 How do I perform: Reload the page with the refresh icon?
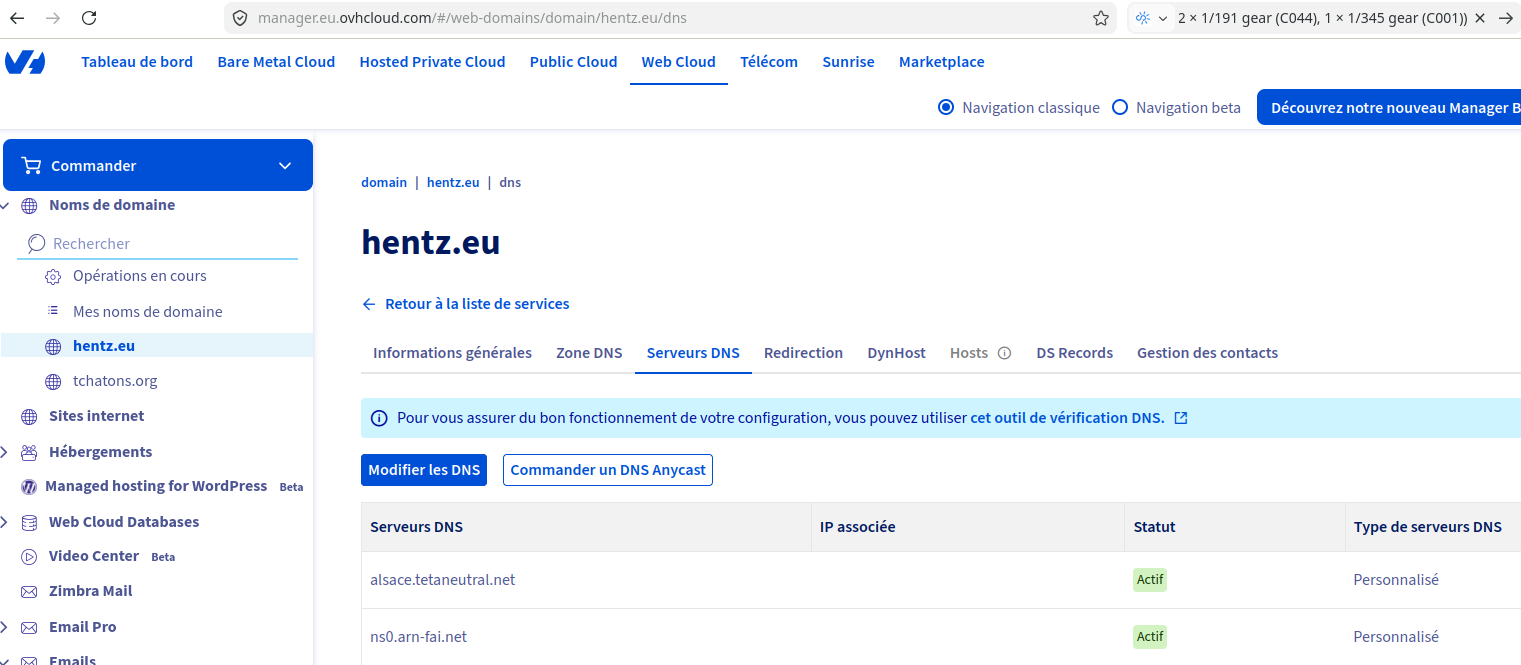[x=89, y=18]
